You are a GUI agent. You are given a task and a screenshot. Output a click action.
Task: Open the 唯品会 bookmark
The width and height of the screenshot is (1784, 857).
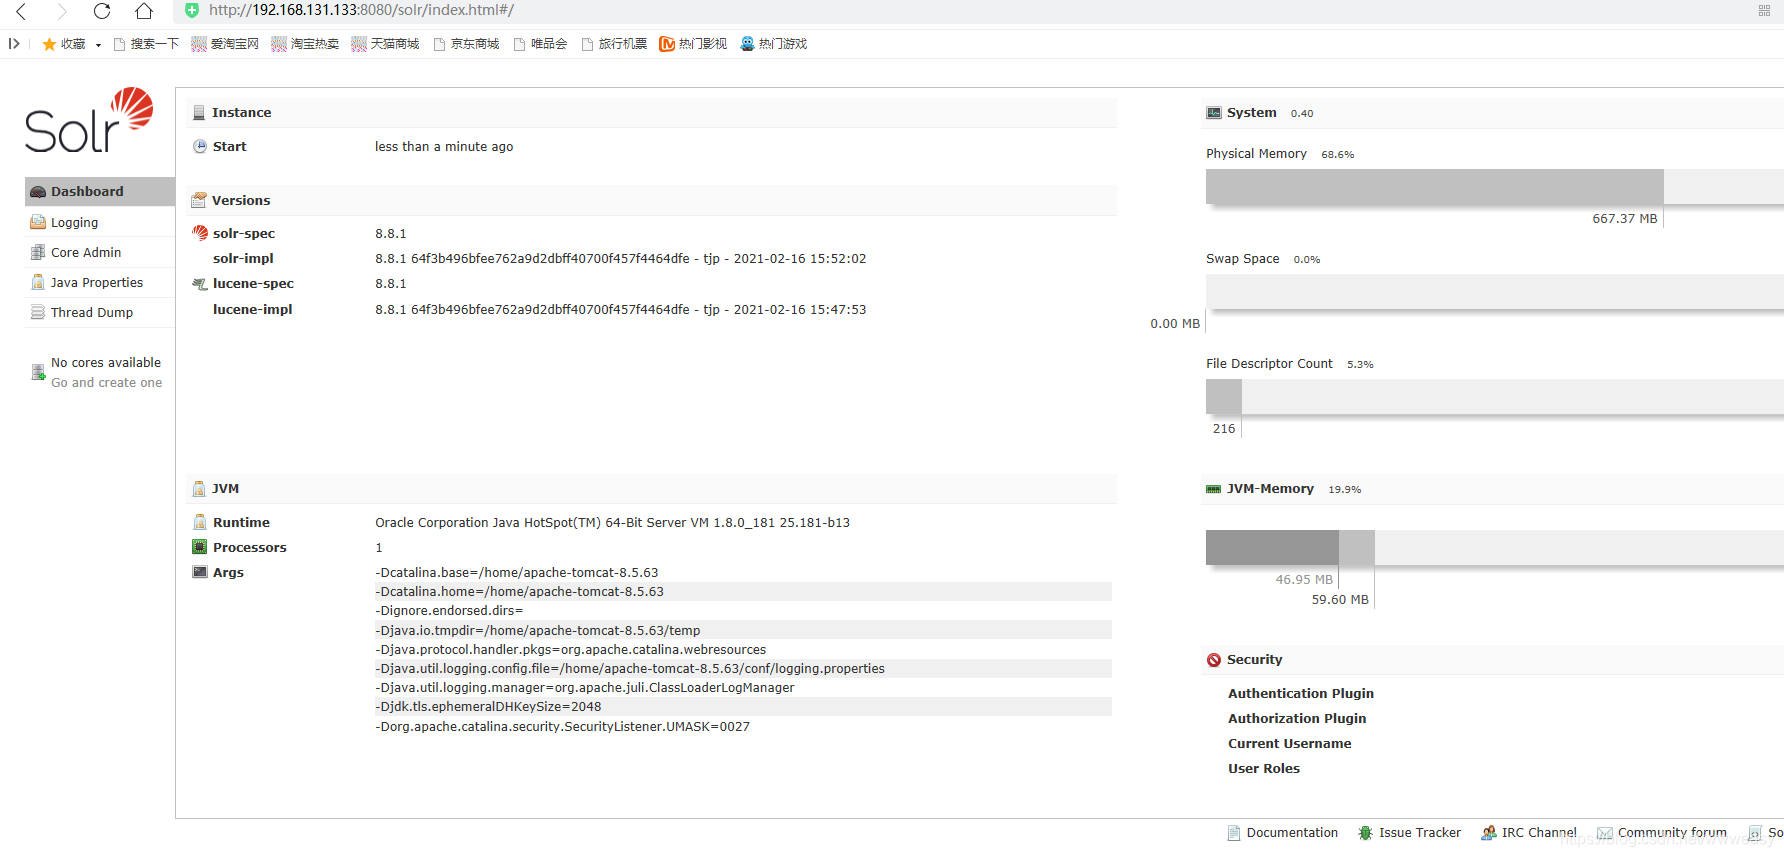click(540, 44)
